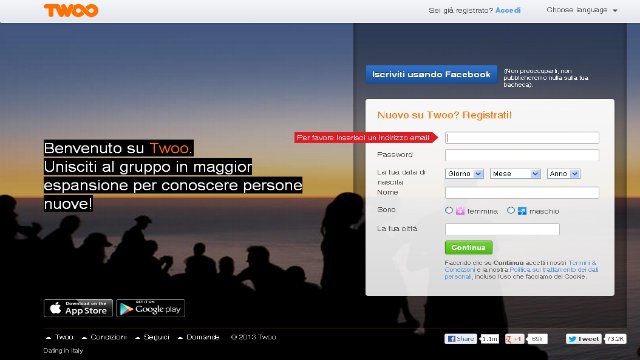Screen dimensions: 640x360
Task: Open the Google Play download badge
Action: click(x=151, y=308)
